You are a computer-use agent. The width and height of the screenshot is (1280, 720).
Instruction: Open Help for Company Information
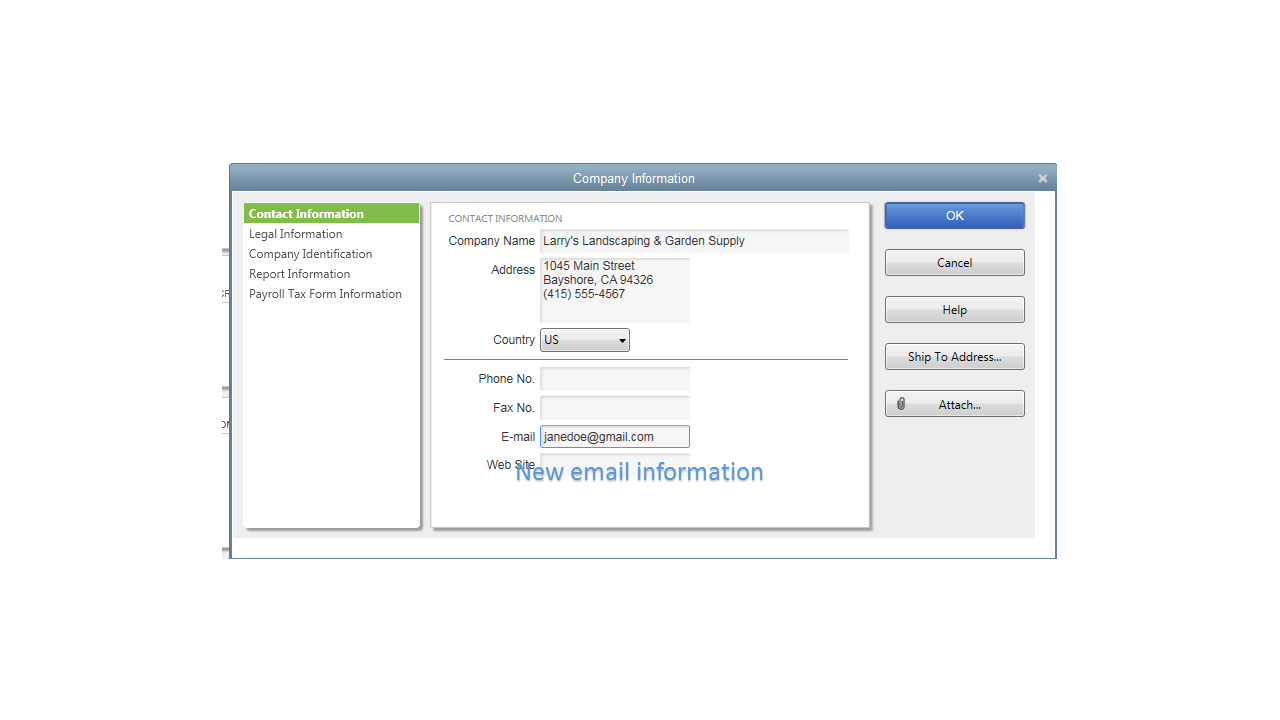point(954,309)
